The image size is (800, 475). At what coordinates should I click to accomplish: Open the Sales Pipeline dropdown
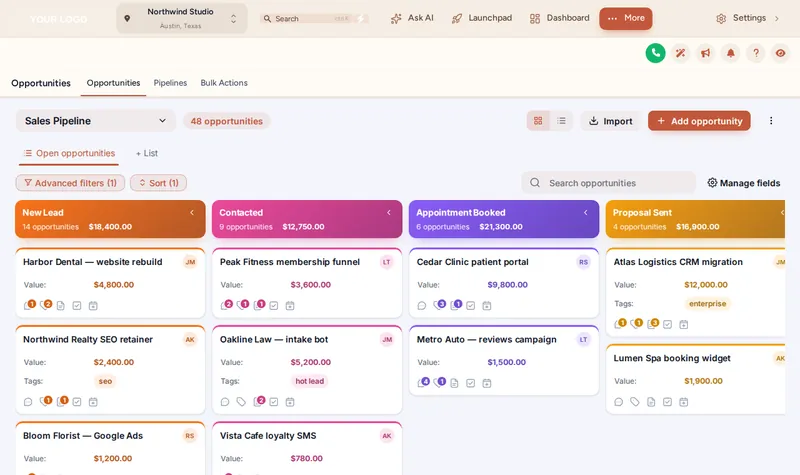95,121
